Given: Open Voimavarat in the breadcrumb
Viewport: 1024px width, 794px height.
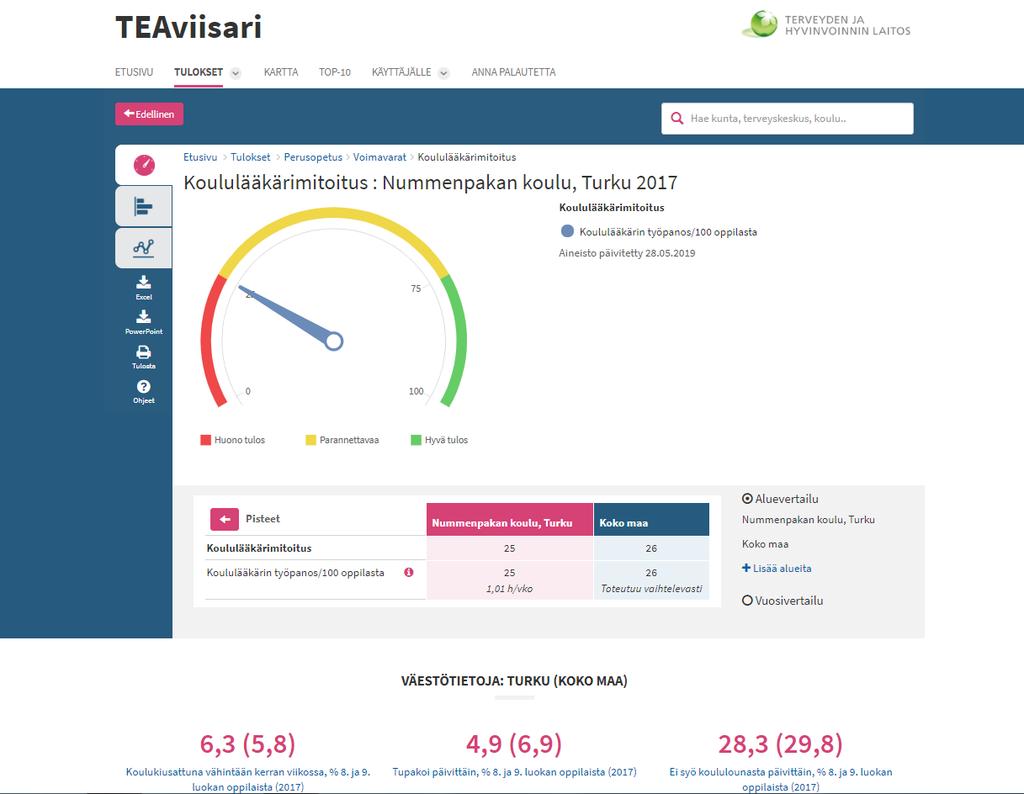Looking at the screenshot, I should coord(379,157).
